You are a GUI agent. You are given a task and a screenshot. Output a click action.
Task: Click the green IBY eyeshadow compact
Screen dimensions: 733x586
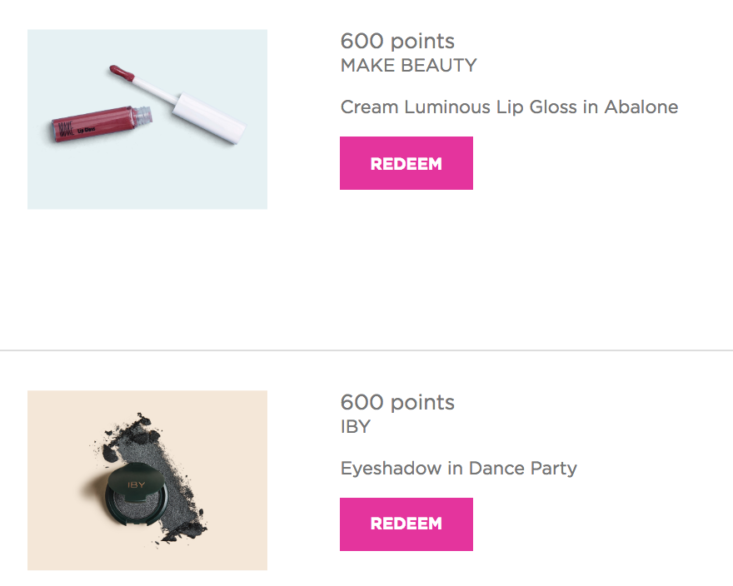pos(137,495)
